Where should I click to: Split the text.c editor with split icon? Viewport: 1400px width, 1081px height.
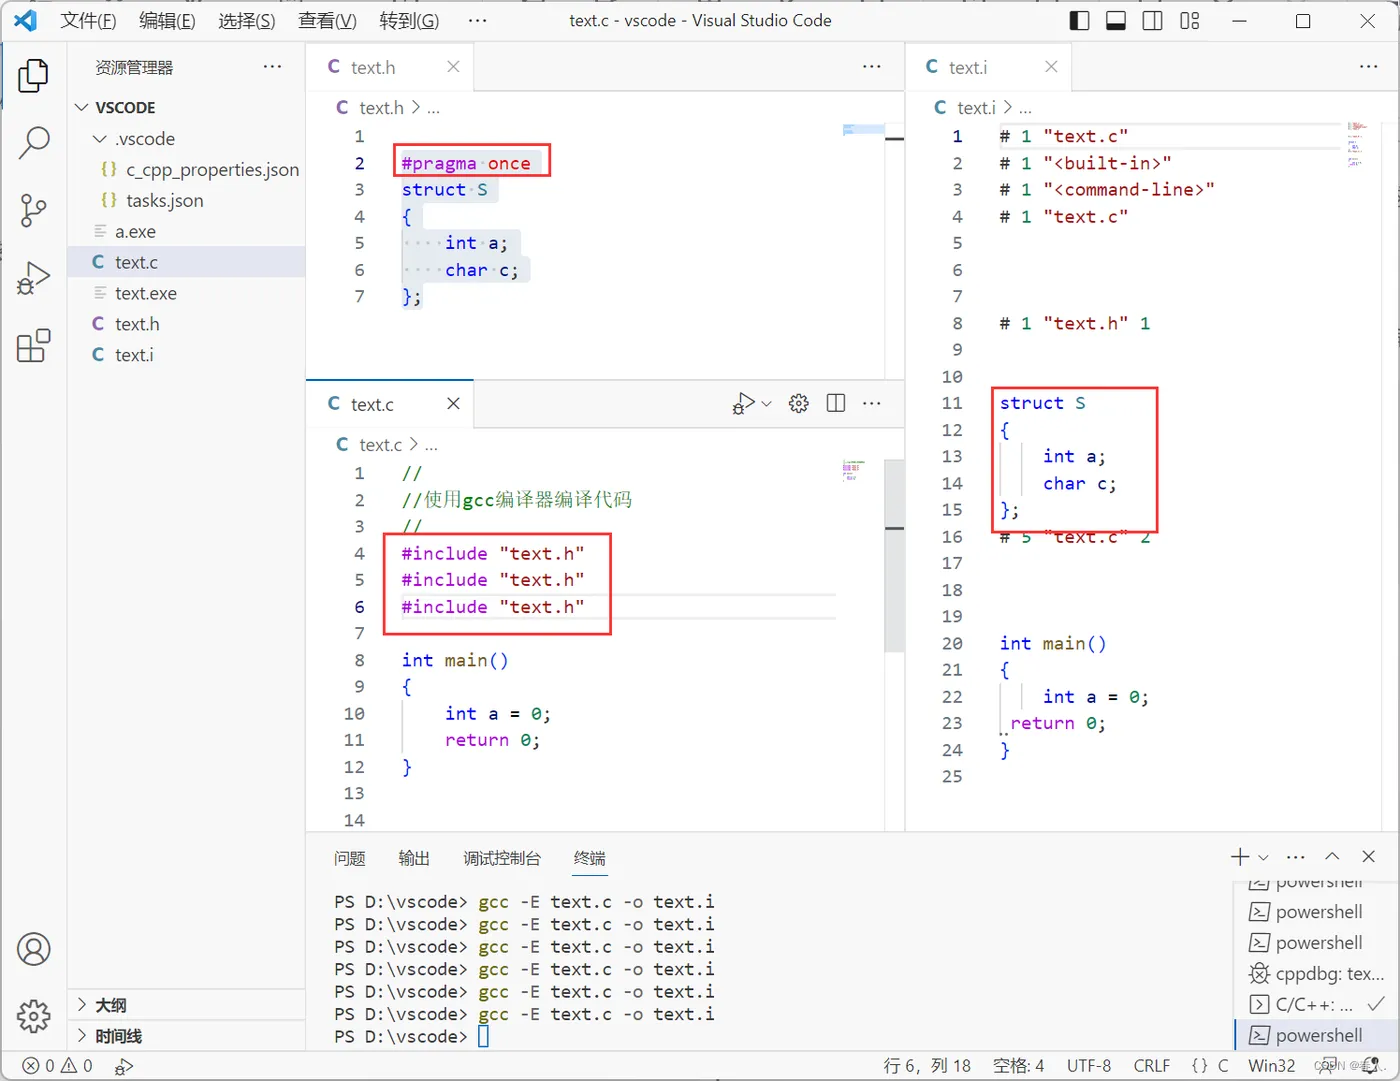click(836, 404)
